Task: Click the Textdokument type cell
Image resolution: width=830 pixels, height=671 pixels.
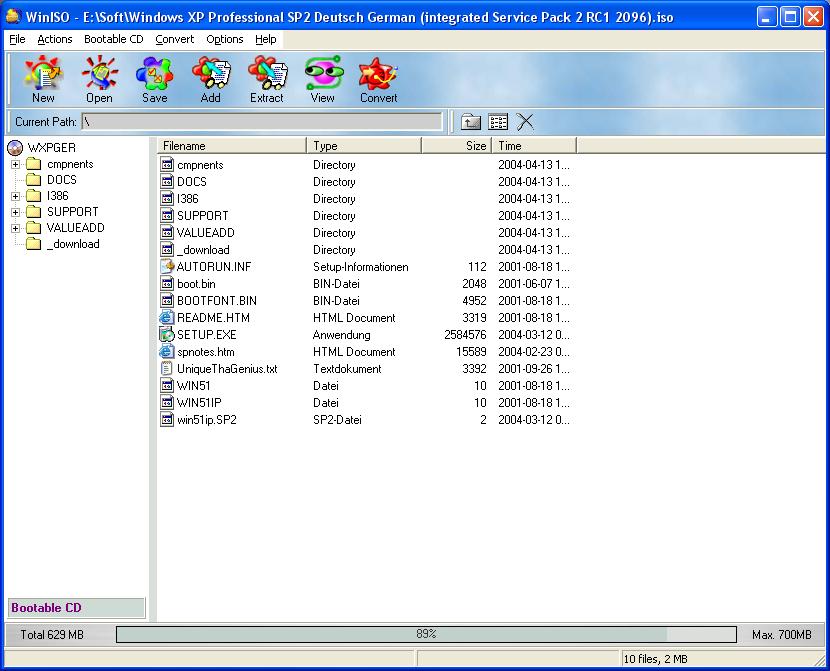Action: (x=347, y=369)
